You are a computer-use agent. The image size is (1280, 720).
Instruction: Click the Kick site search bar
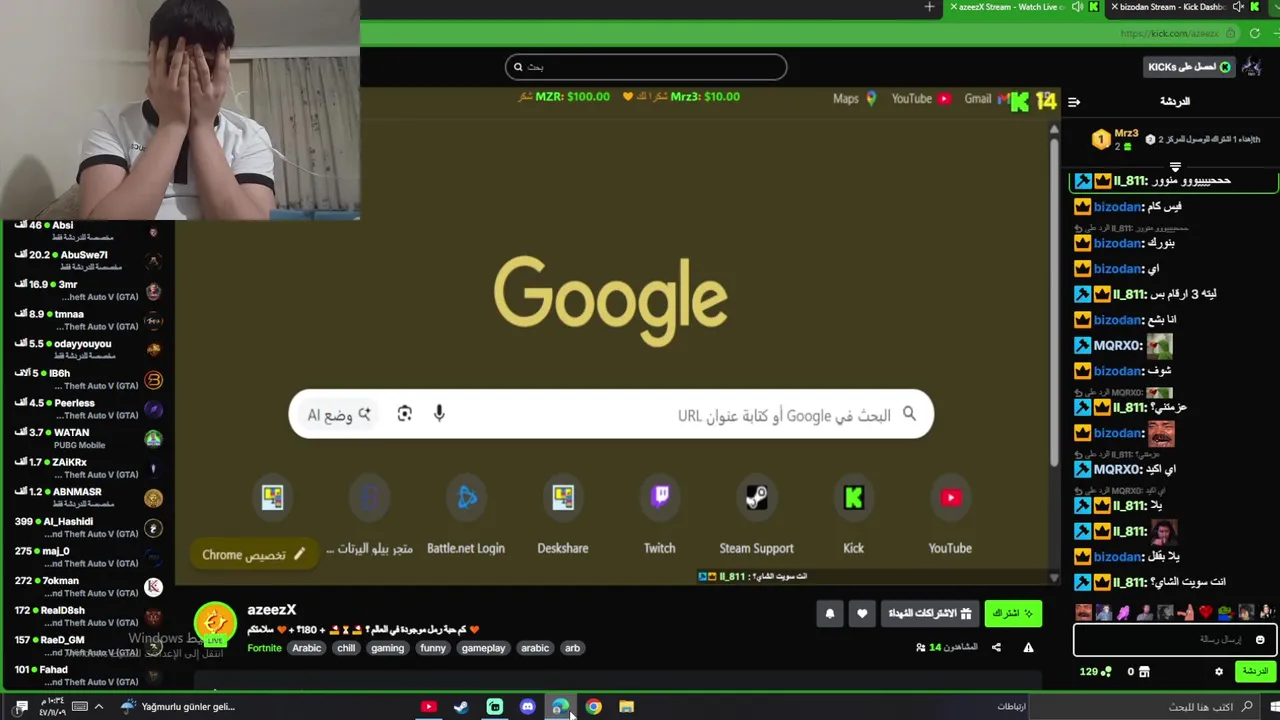646,67
